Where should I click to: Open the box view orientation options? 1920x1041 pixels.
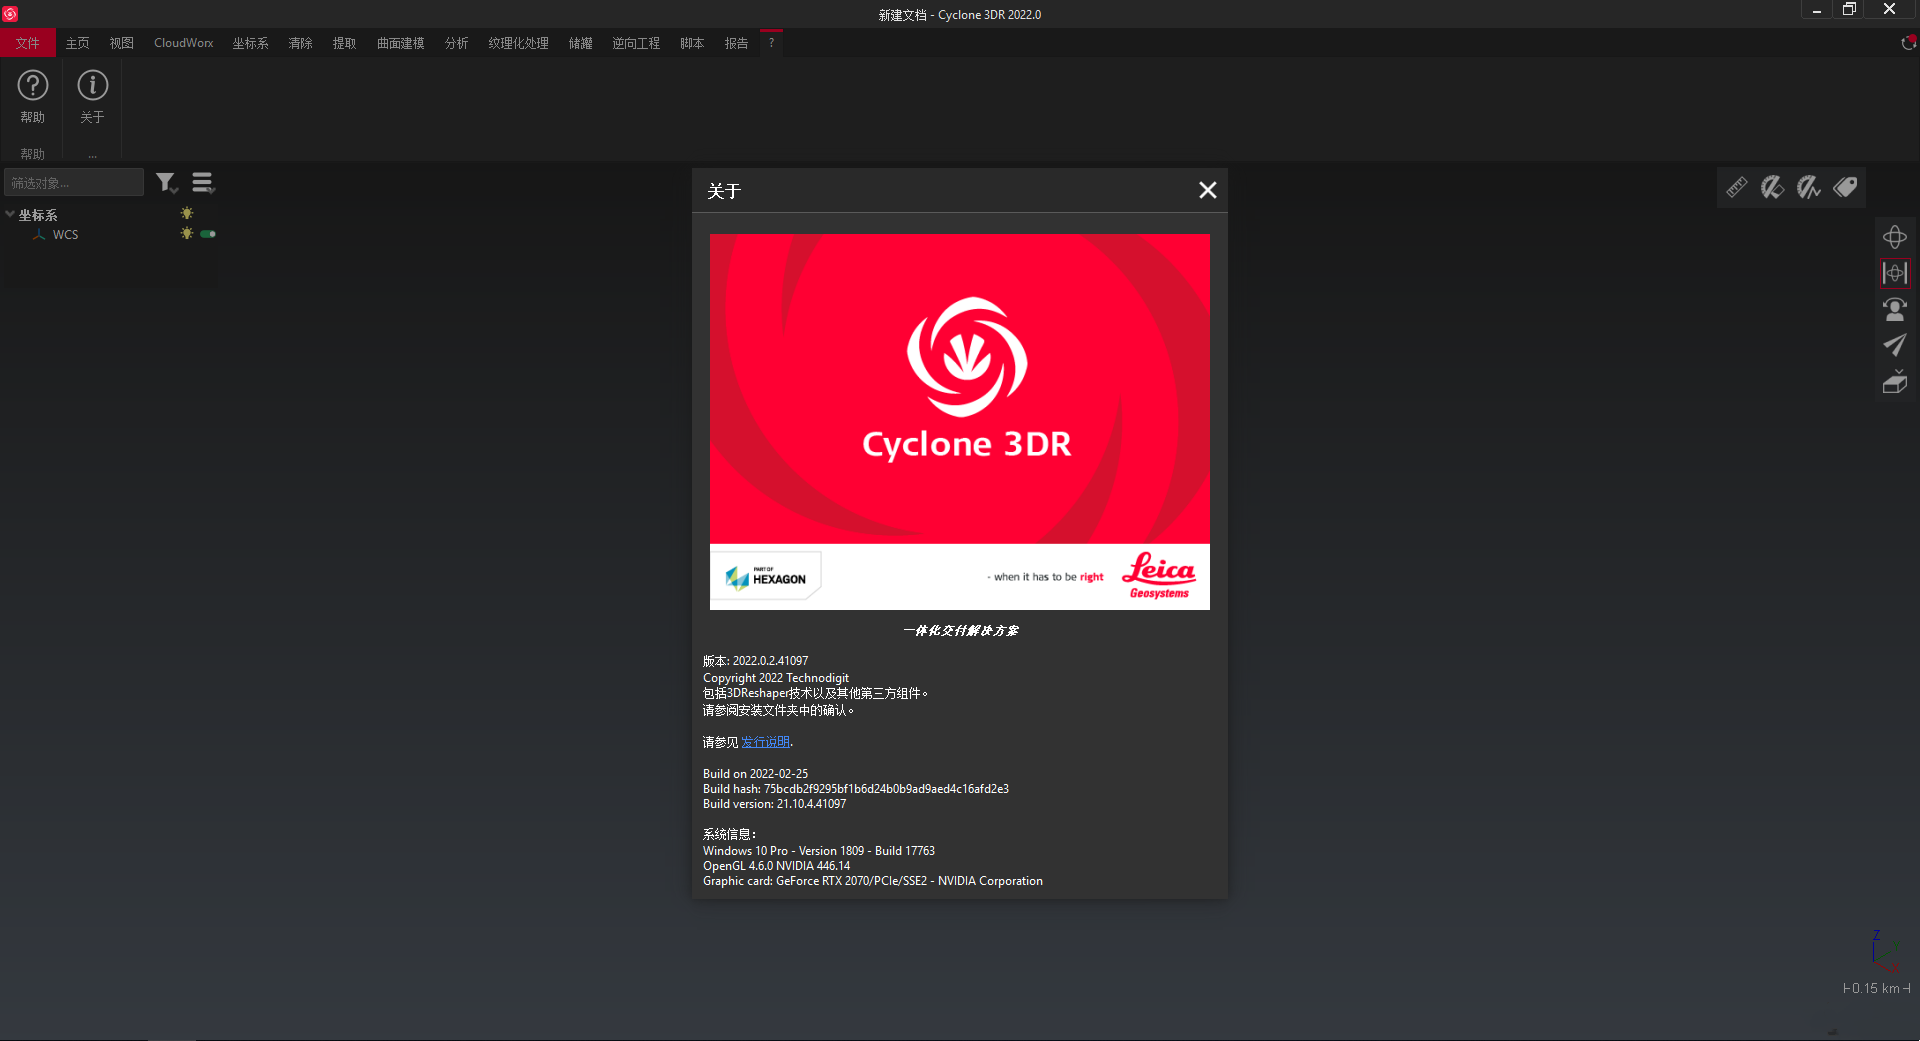[1895, 381]
